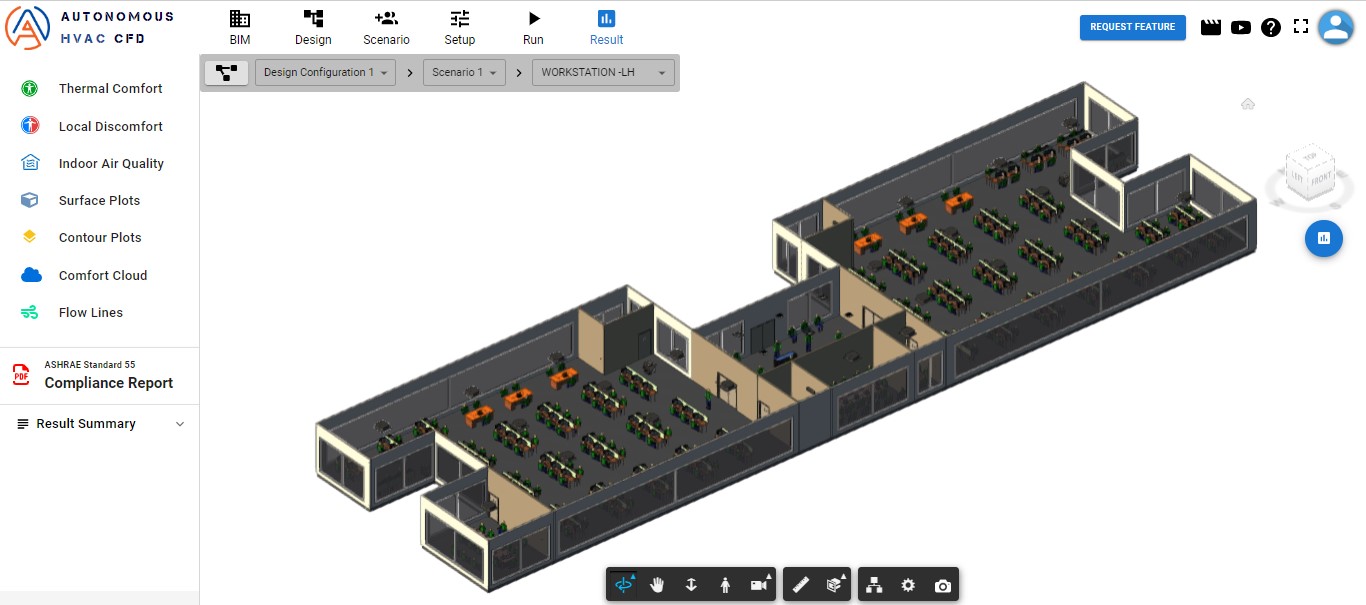
Task: Select the pan hand tool
Action: 657,584
